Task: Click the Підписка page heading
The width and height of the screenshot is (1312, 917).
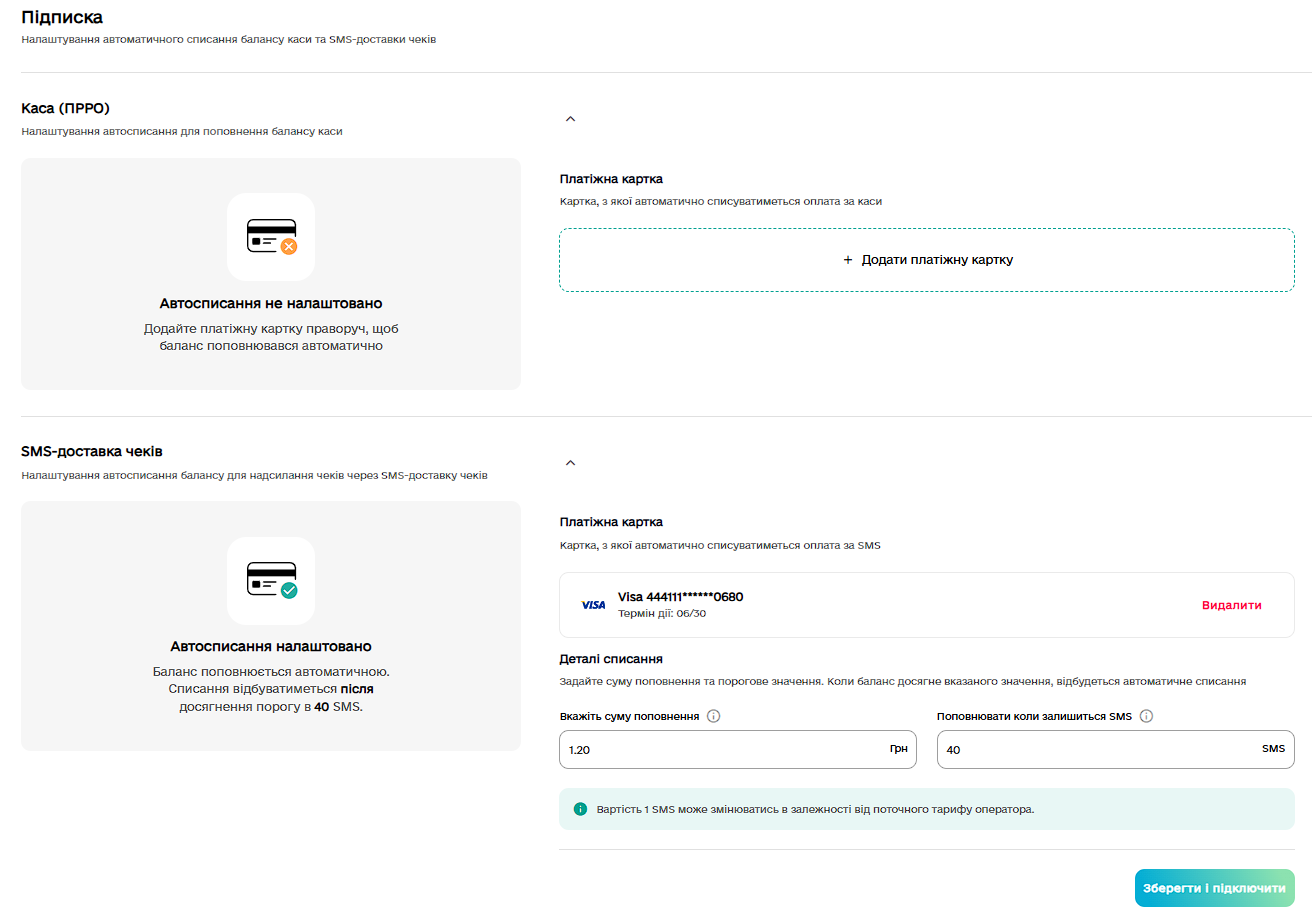Action: [x=62, y=17]
